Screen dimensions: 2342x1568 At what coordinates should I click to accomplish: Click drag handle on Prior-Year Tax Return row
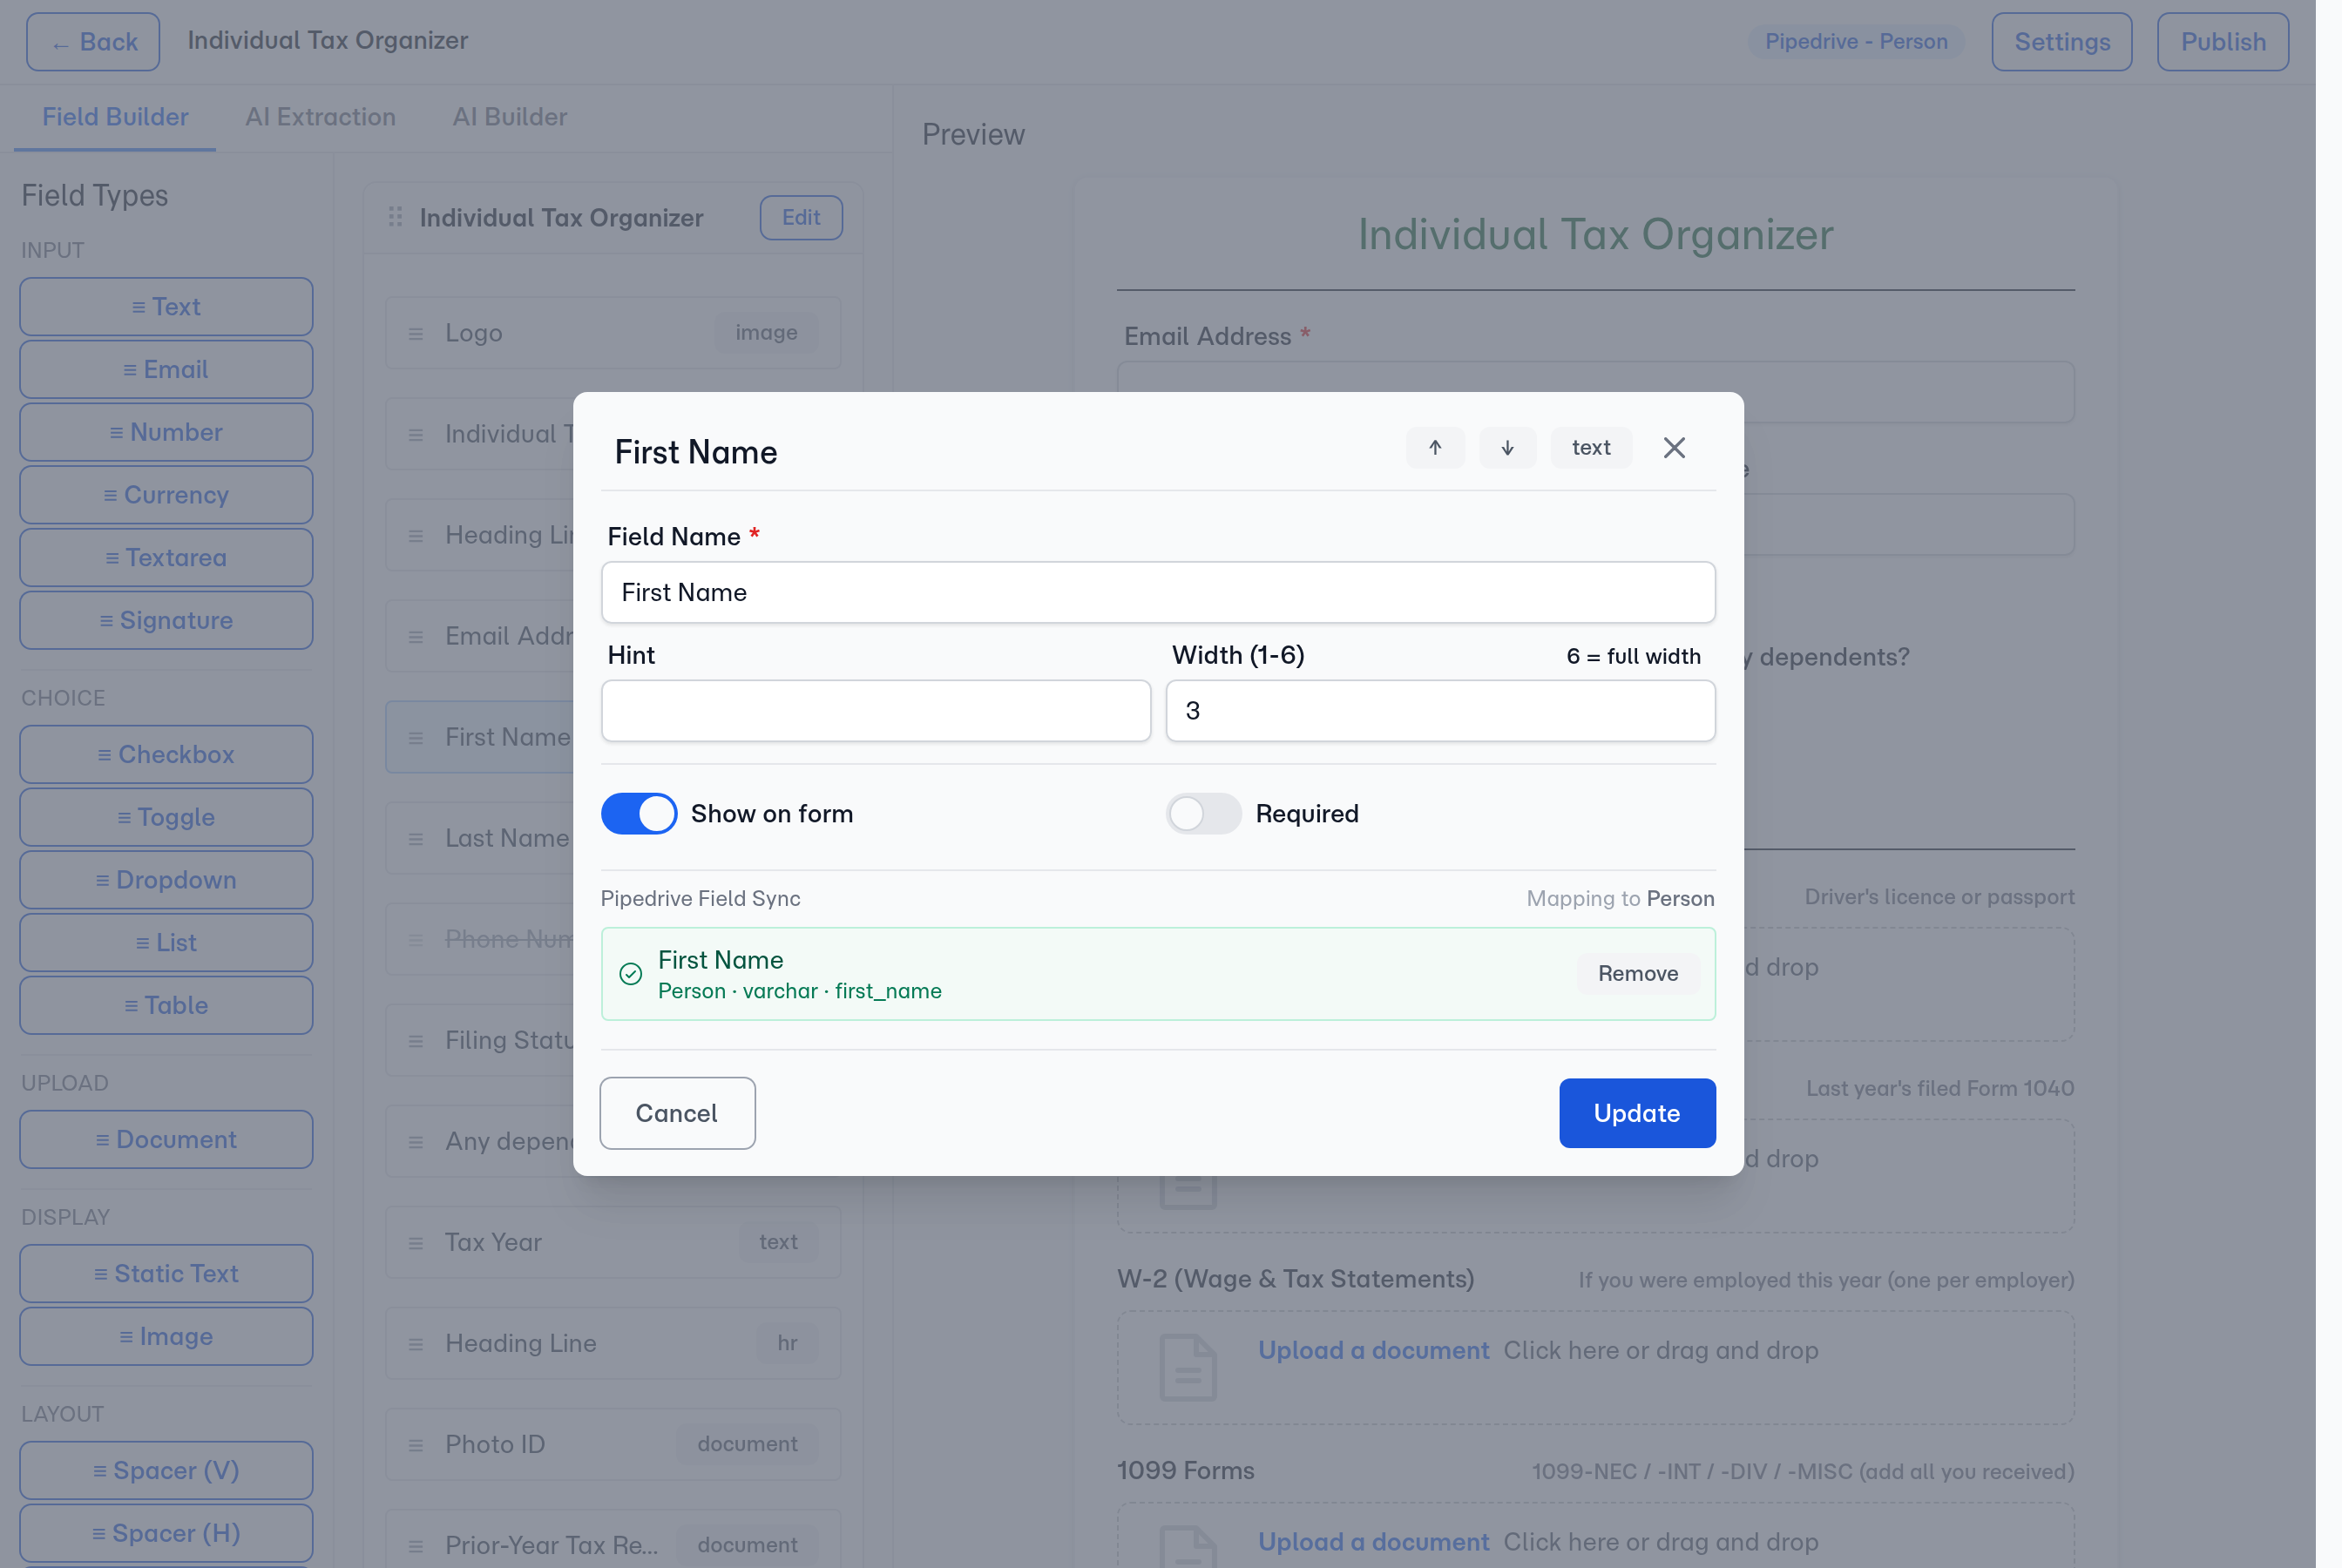tap(415, 1546)
